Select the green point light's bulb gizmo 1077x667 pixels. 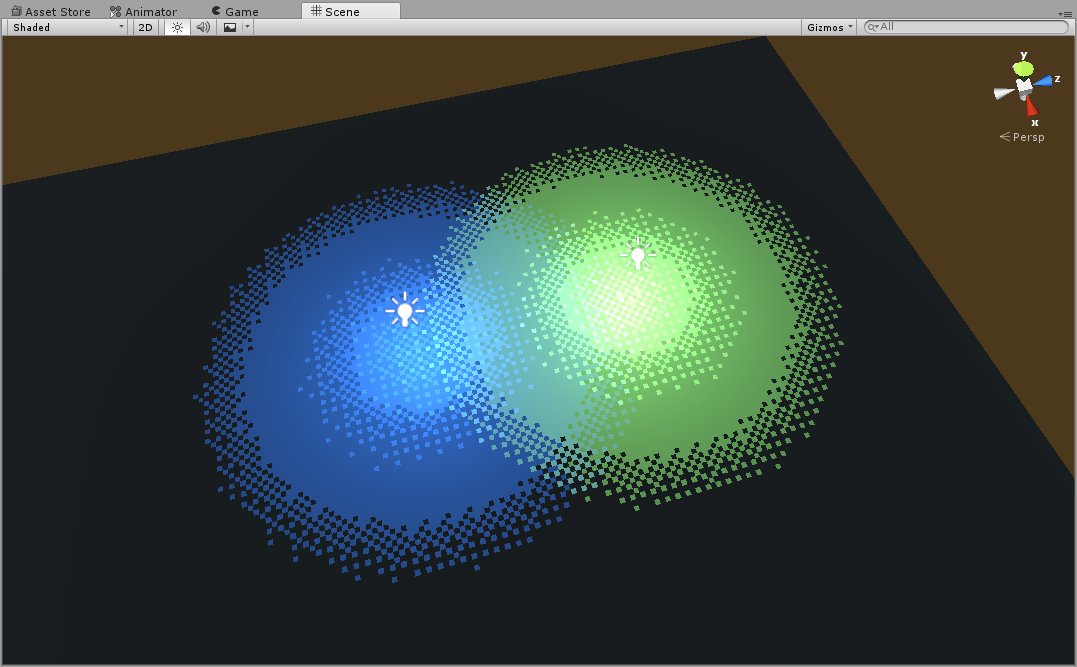[637, 257]
